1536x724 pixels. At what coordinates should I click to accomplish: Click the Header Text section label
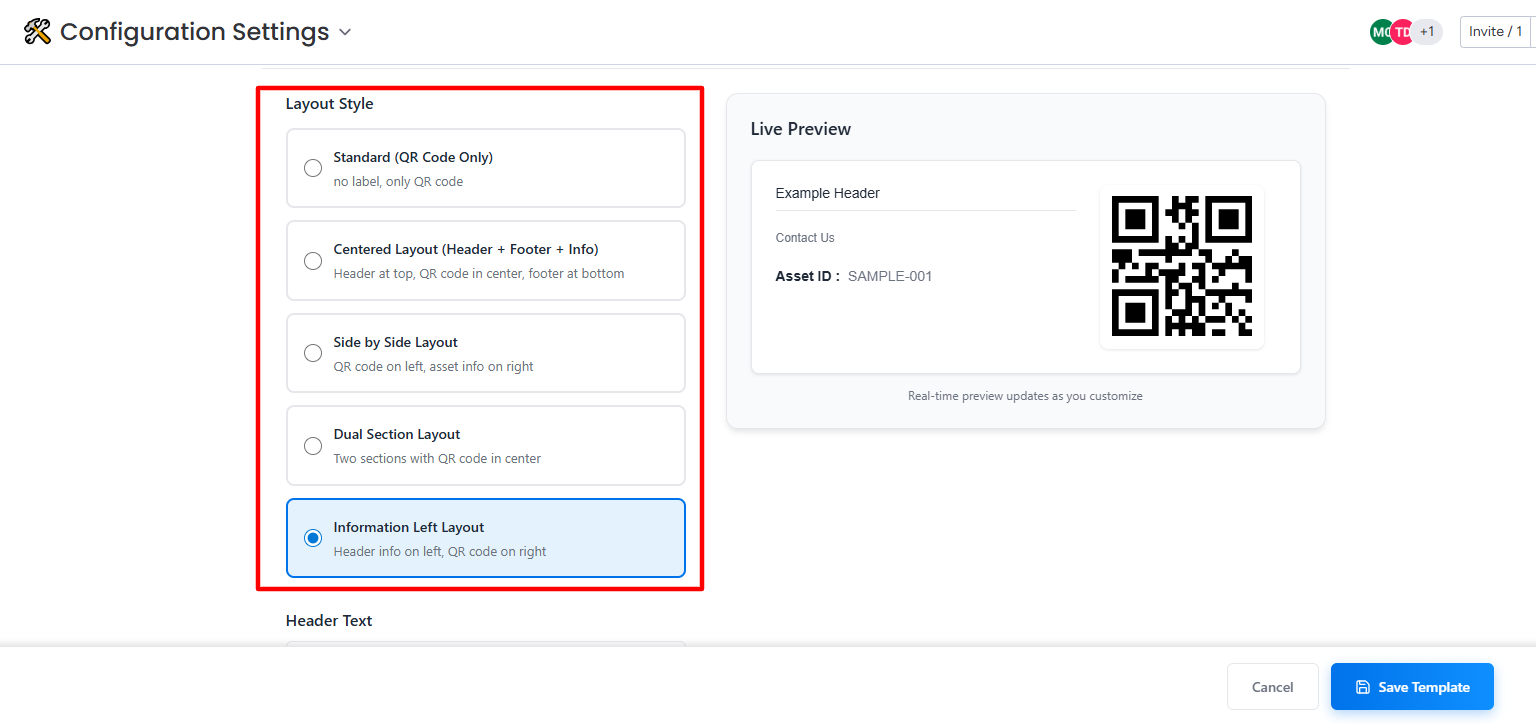click(x=329, y=621)
